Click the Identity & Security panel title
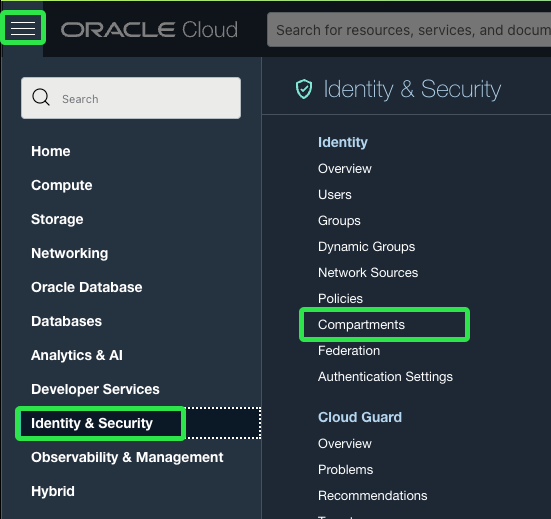Image resolution: width=551 pixels, height=519 pixels. [x=412, y=89]
